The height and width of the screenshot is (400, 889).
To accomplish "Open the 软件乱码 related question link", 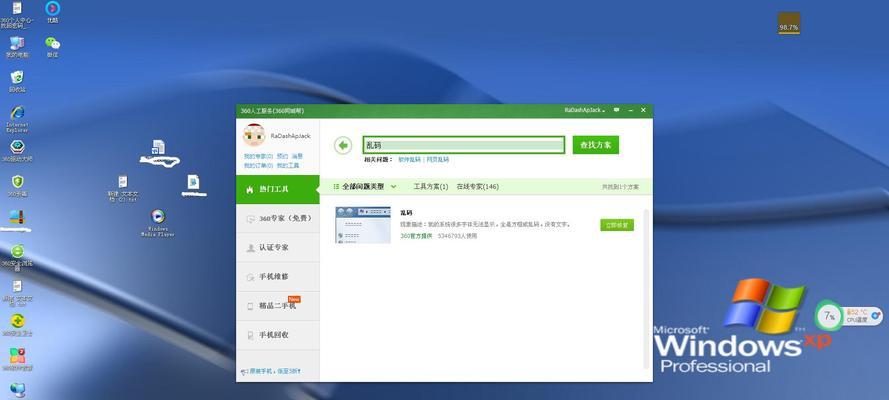I will coord(409,160).
